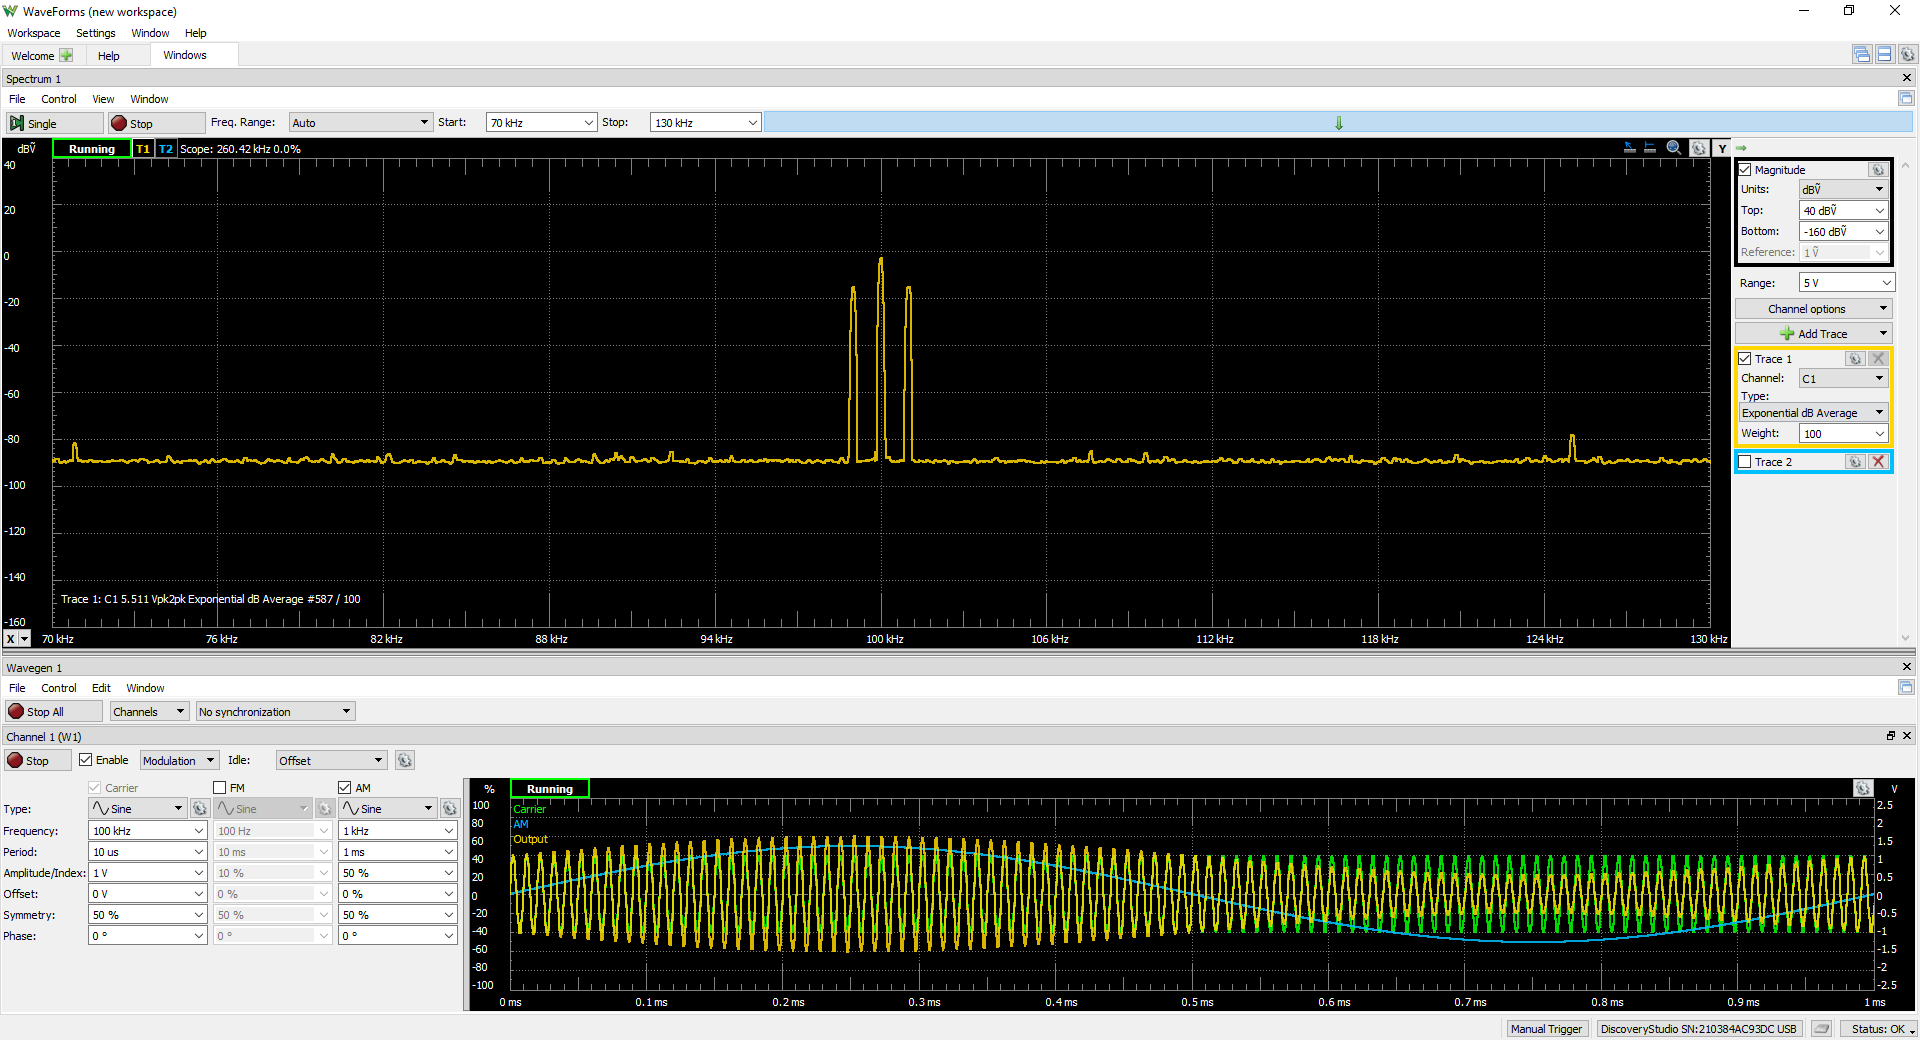Click the Spectrum plot zoom magnifier icon

click(1674, 148)
